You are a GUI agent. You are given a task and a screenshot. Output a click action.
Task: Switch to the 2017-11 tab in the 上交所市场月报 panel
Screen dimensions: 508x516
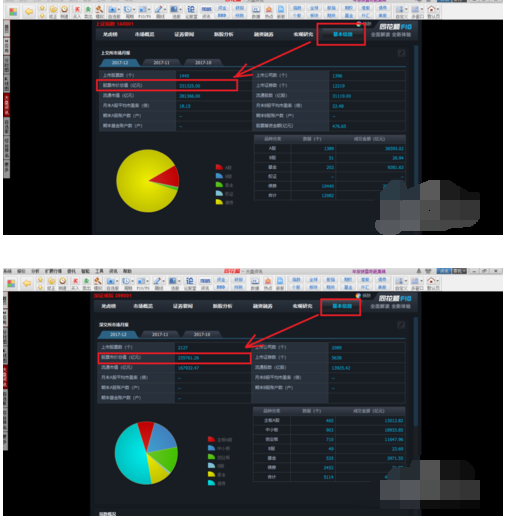[161, 63]
